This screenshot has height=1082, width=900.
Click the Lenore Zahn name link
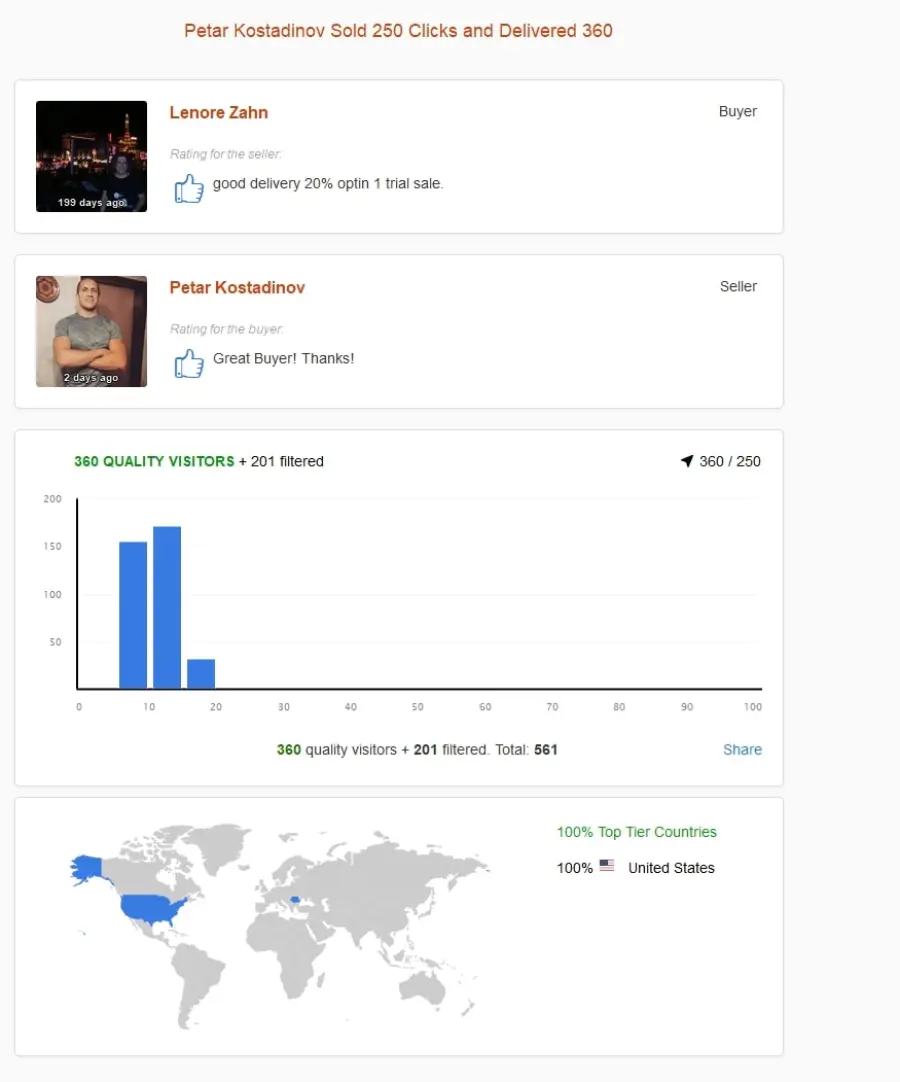click(219, 112)
